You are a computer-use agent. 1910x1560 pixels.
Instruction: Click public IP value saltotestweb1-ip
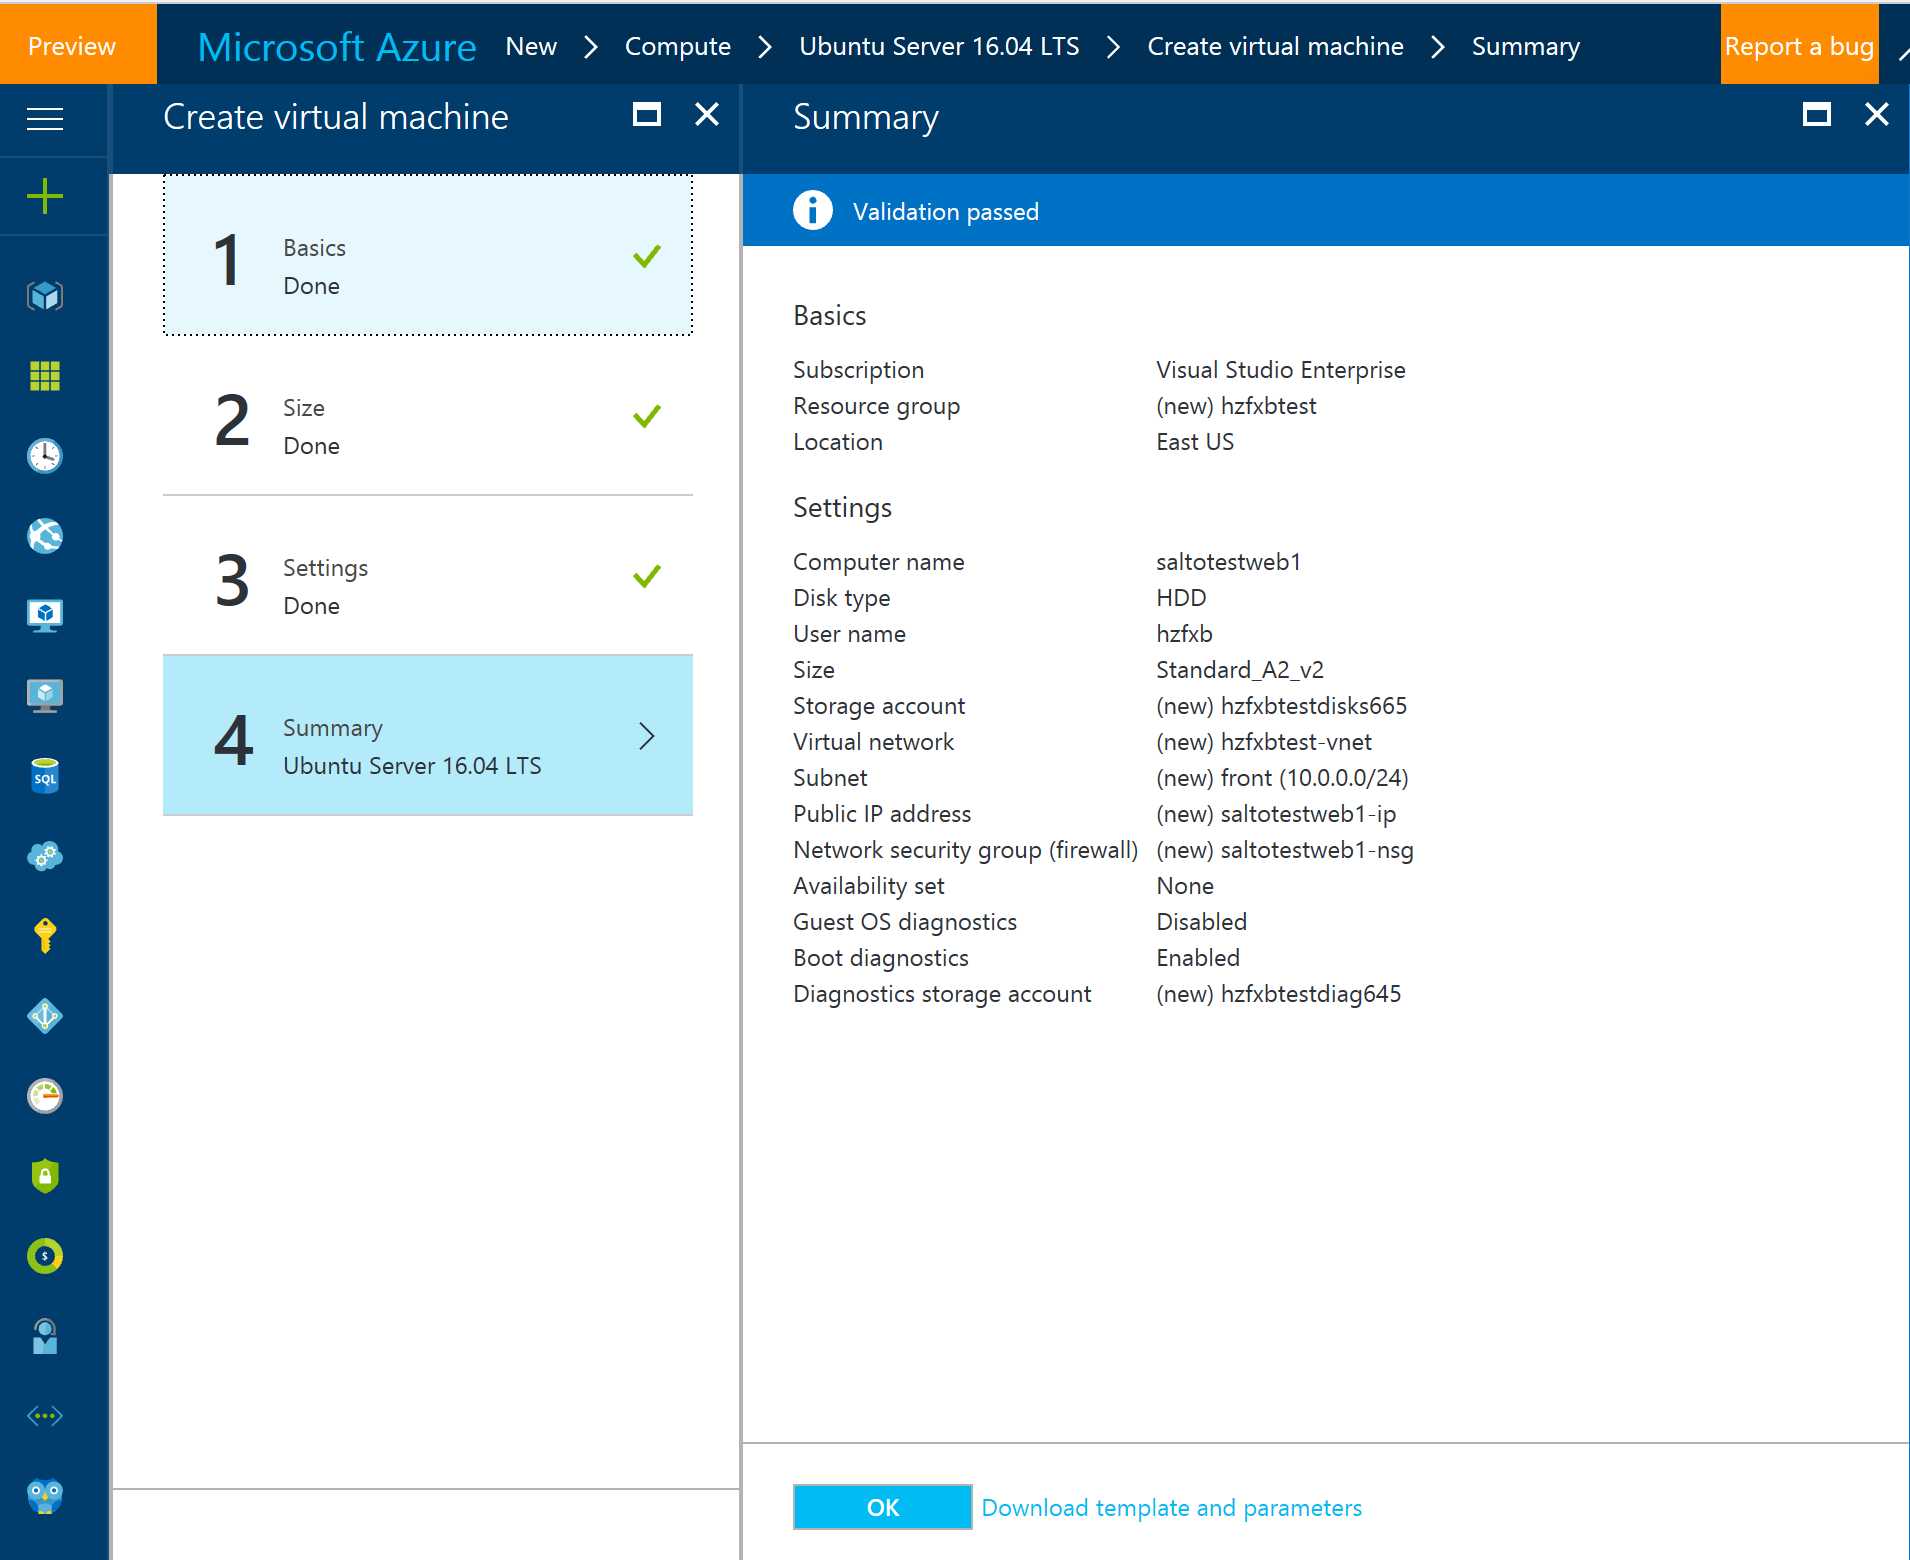tap(1276, 814)
